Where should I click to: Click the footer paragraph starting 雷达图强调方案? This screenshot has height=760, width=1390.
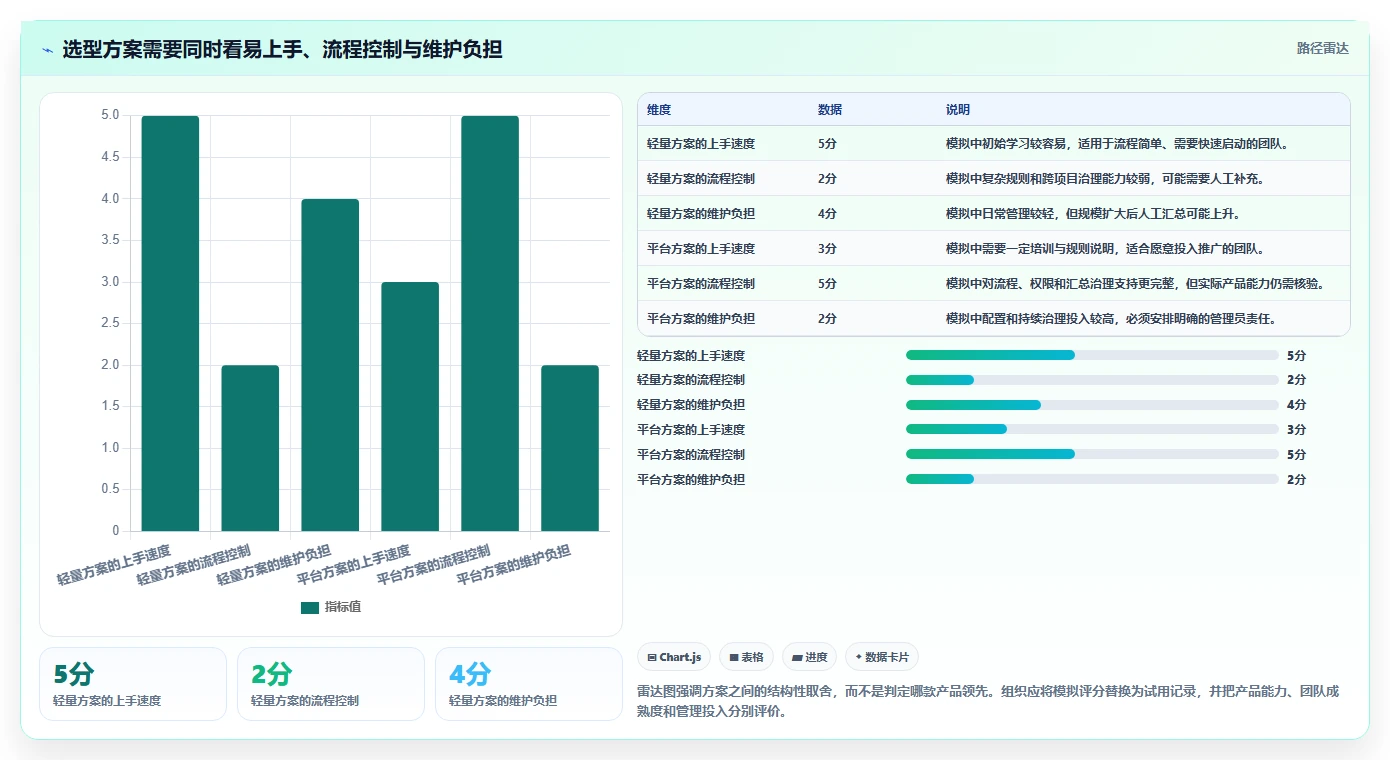click(988, 702)
